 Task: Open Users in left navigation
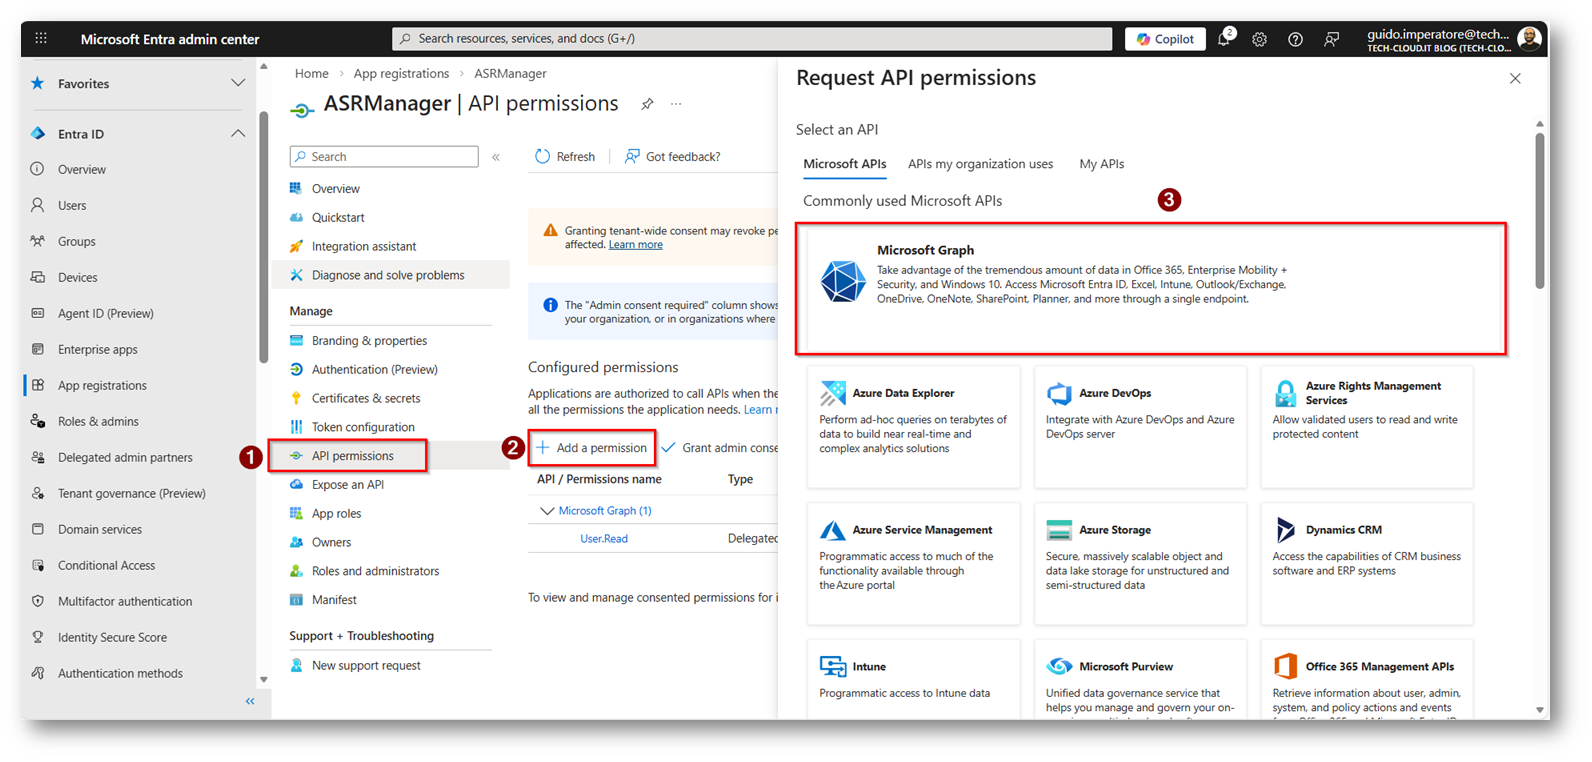pyautogui.click(x=72, y=205)
